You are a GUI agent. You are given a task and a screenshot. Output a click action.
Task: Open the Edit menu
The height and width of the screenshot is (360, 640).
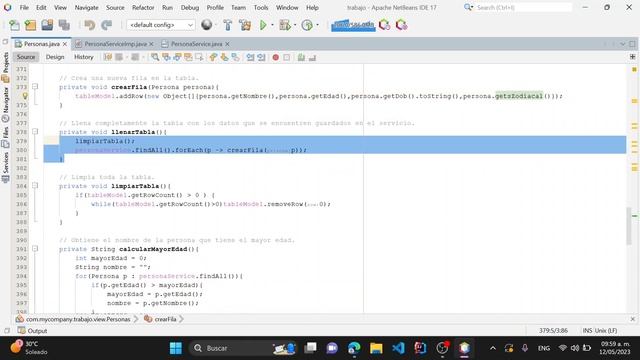pyautogui.click(x=41, y=7)
